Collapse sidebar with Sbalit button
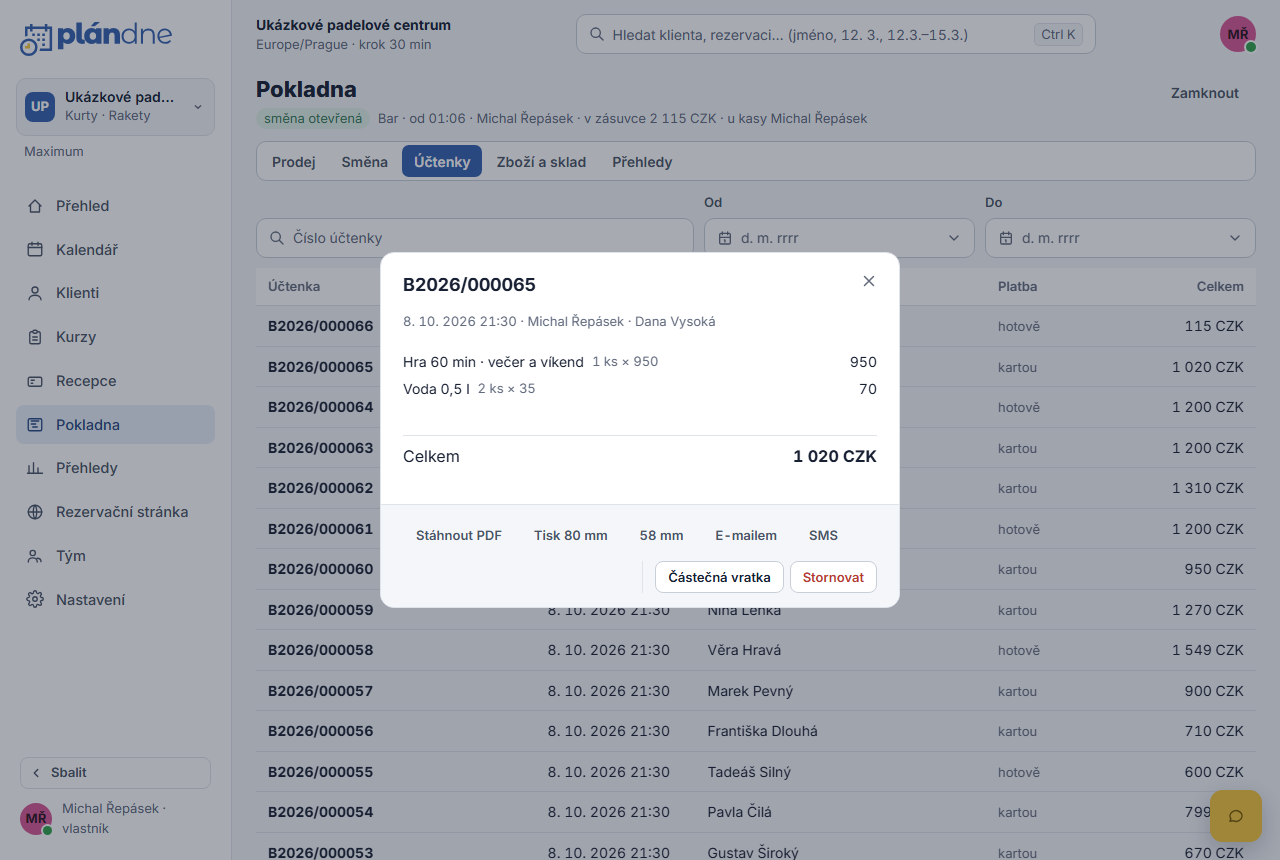The height and width of the screenshot is (860, 1280). (x=115, y=773)
